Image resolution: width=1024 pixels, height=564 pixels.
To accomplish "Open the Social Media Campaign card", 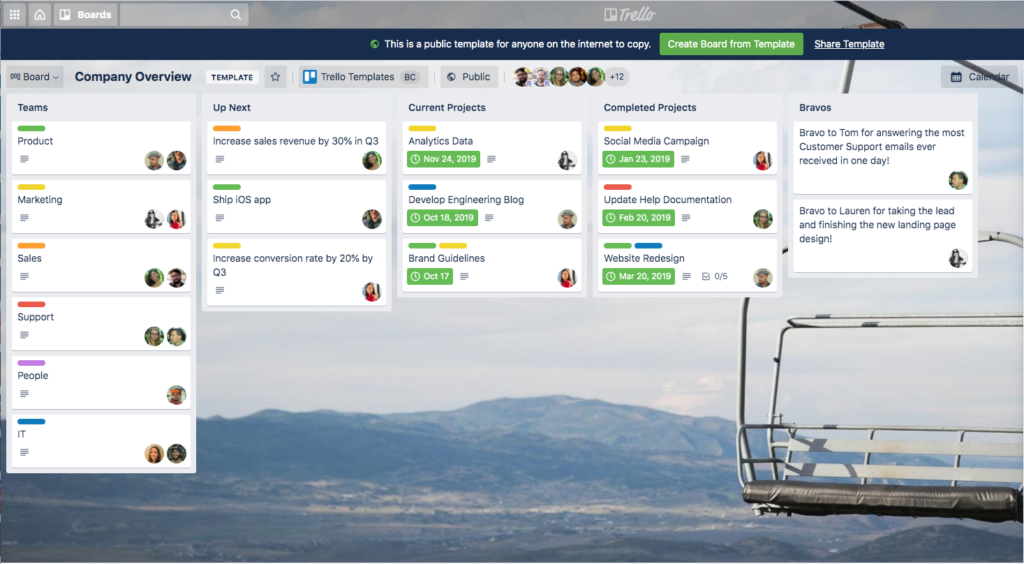I will tap(687, 148).
